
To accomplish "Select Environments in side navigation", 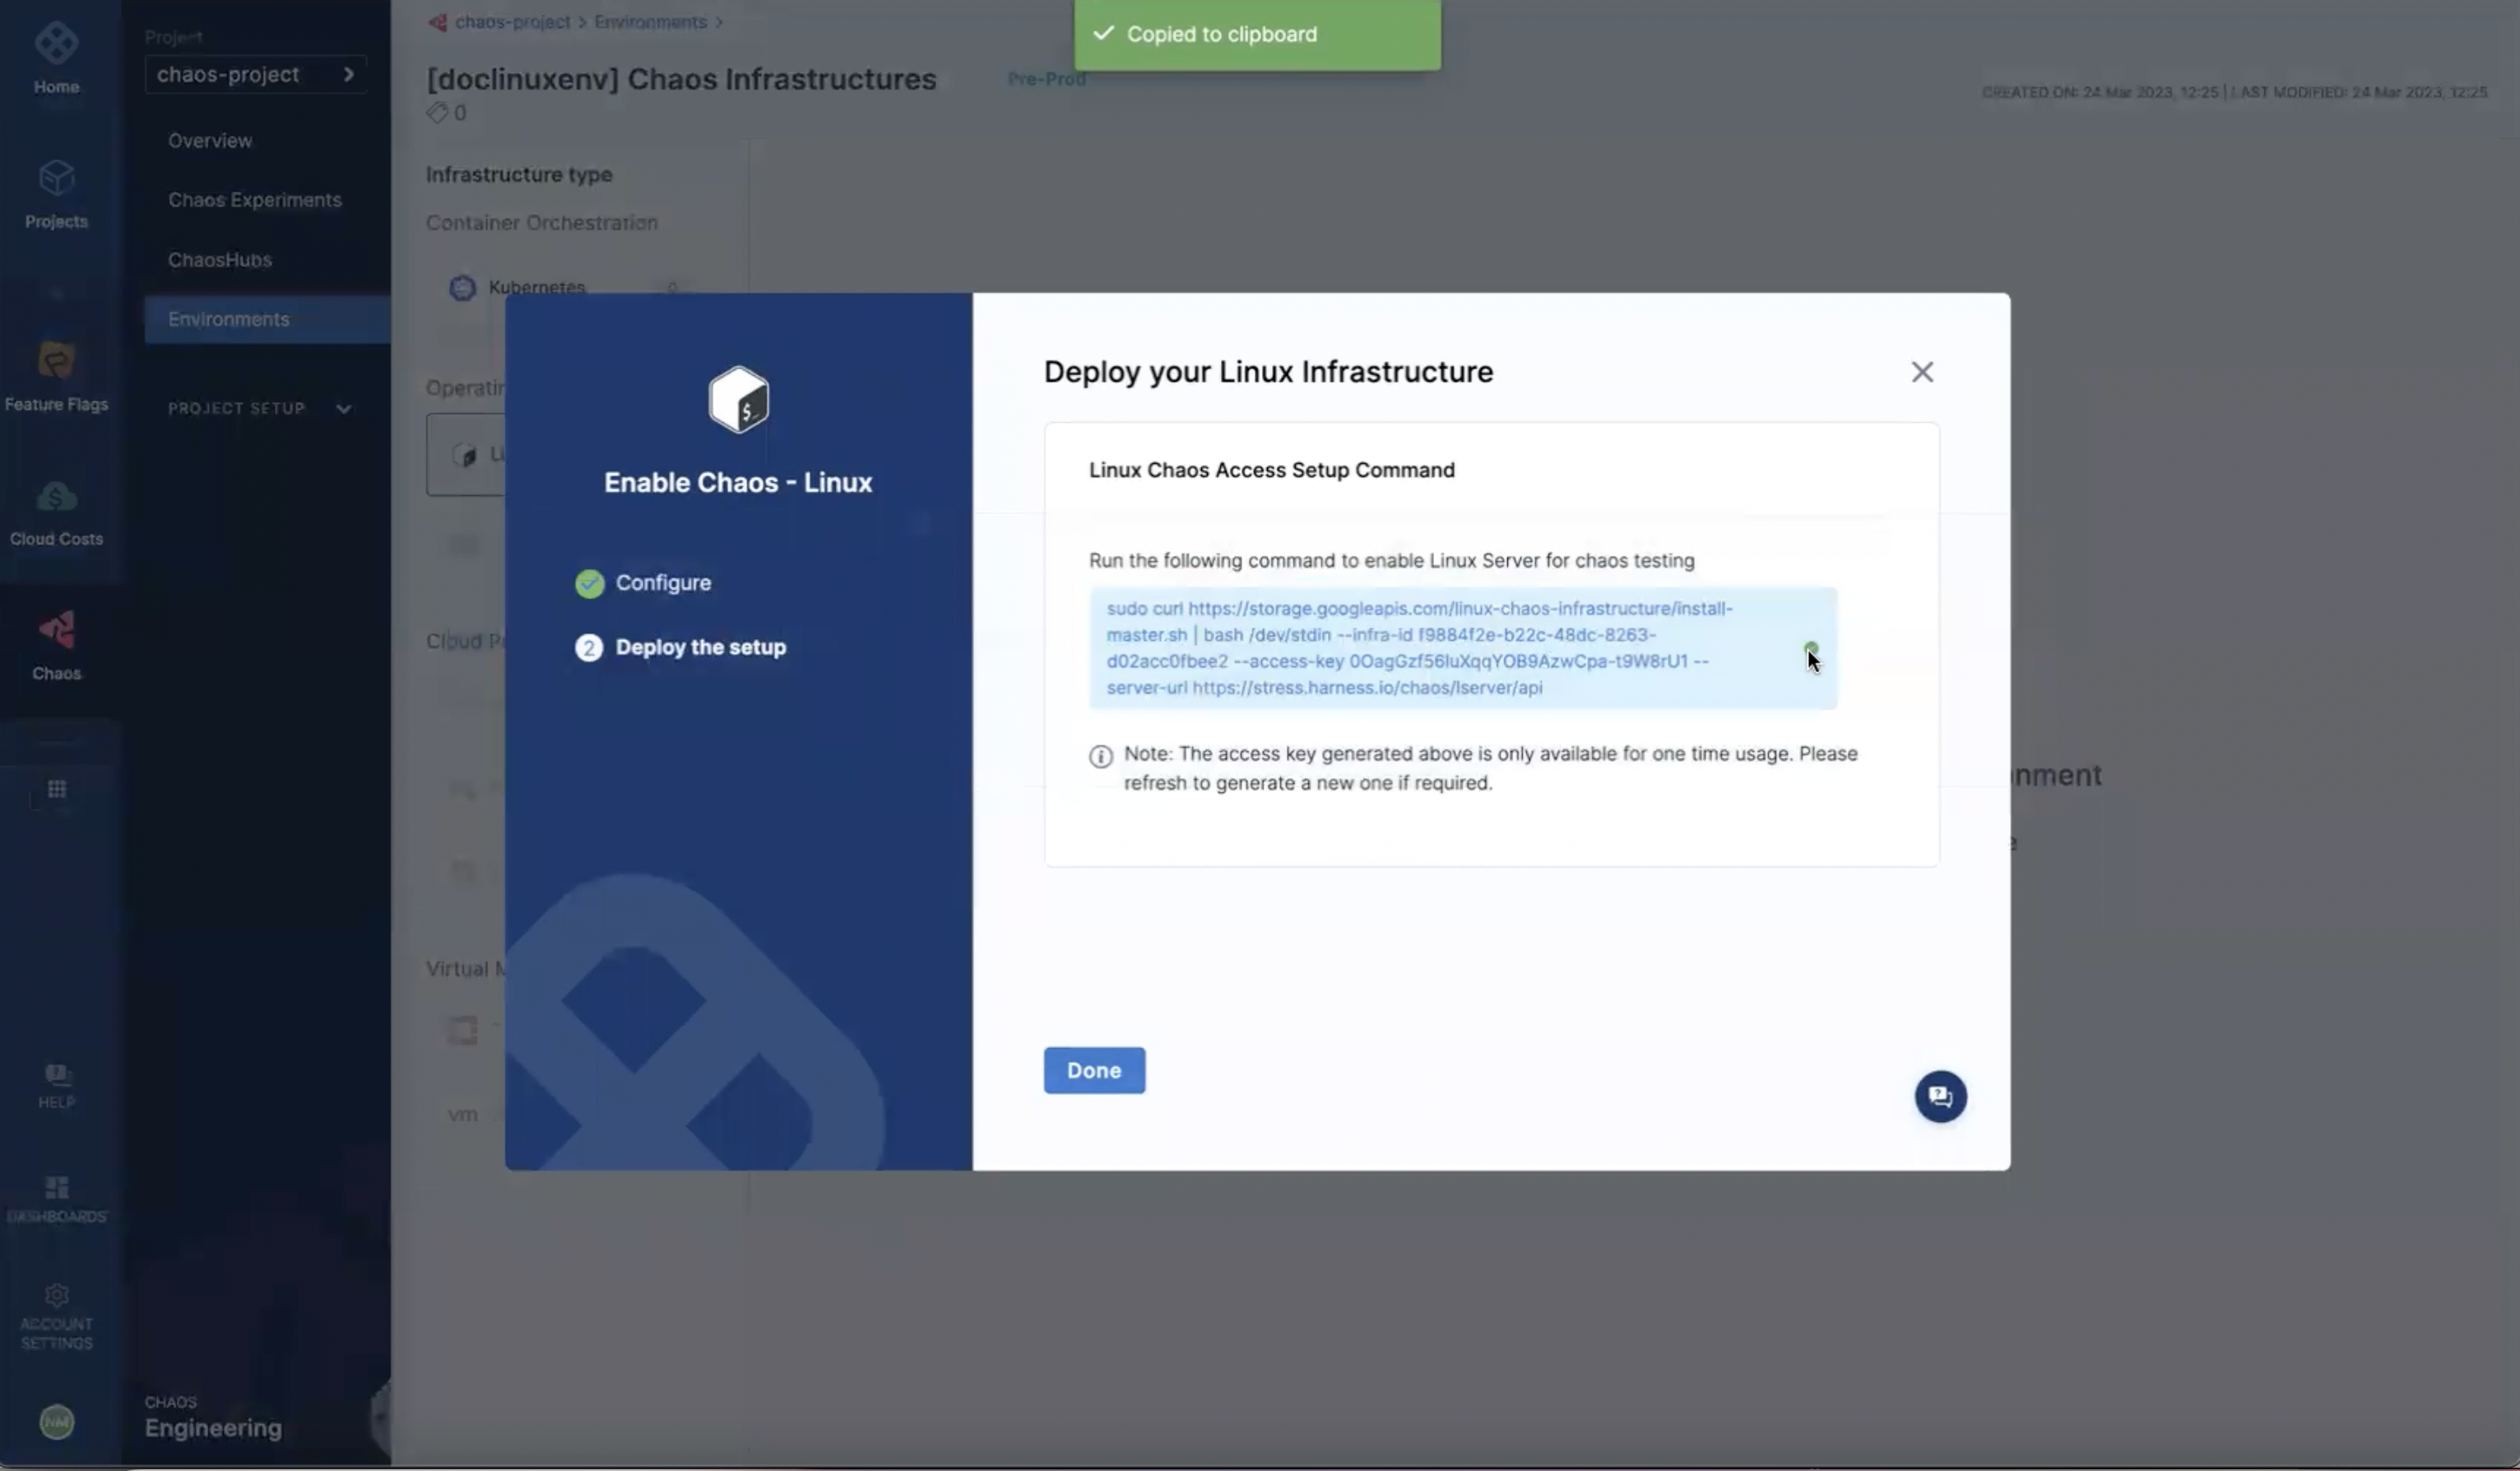I will coord(228,320).
